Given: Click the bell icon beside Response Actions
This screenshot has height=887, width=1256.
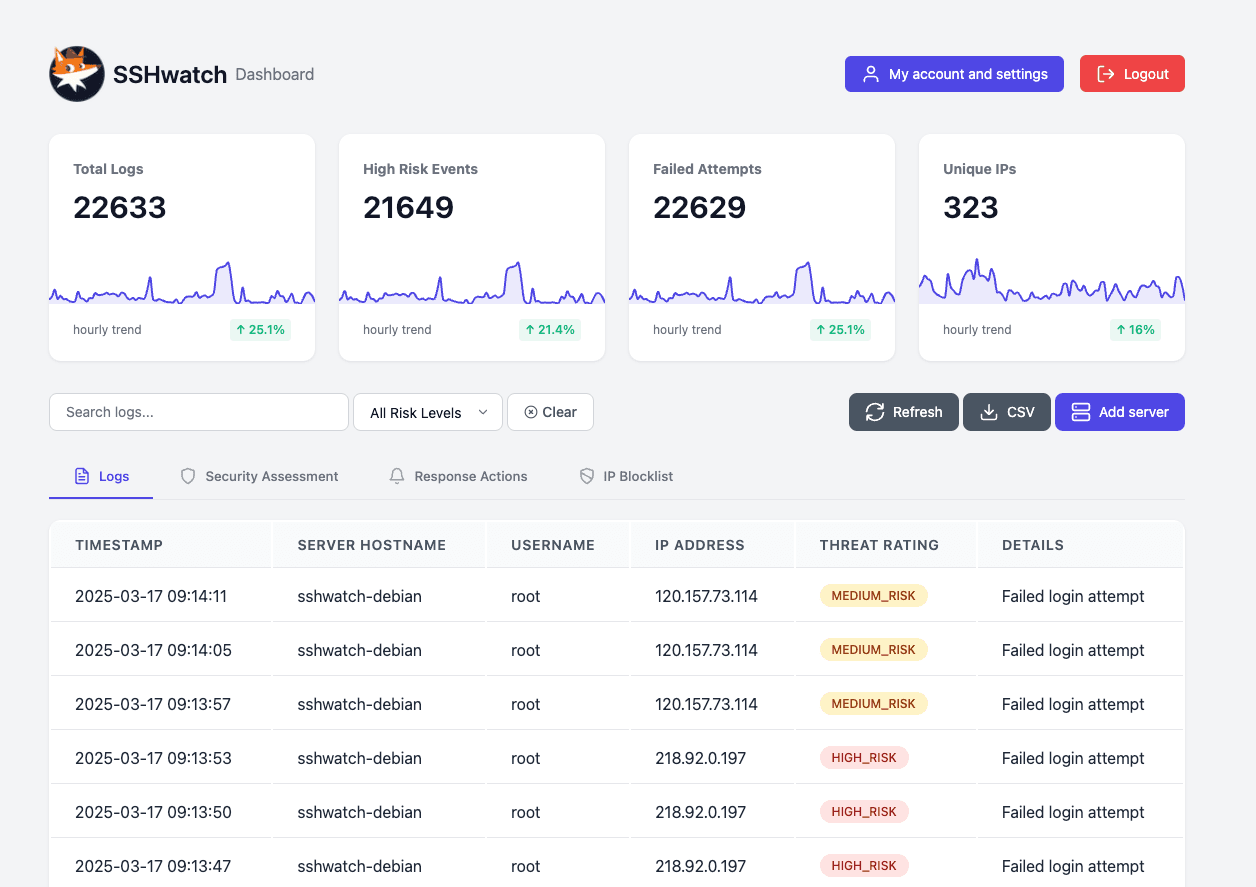Looking at the screenshot, I should [397, 477].
